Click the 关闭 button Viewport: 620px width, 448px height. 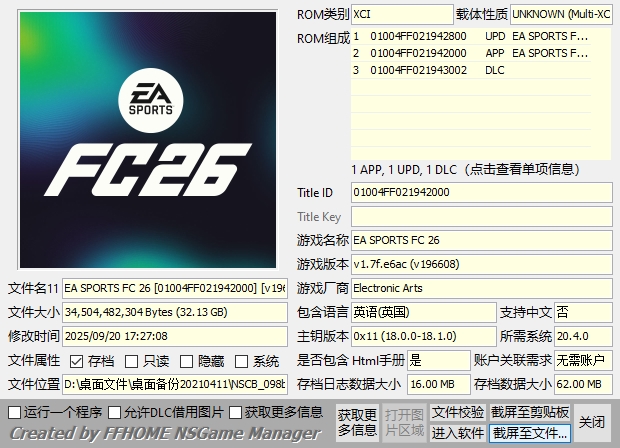[x=592, y=422]
